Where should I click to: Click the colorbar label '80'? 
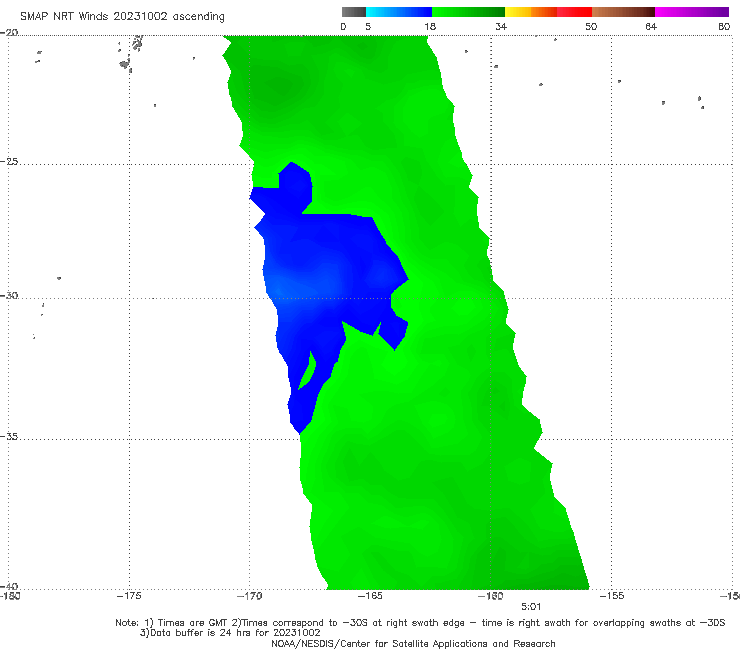pos(724,26)
